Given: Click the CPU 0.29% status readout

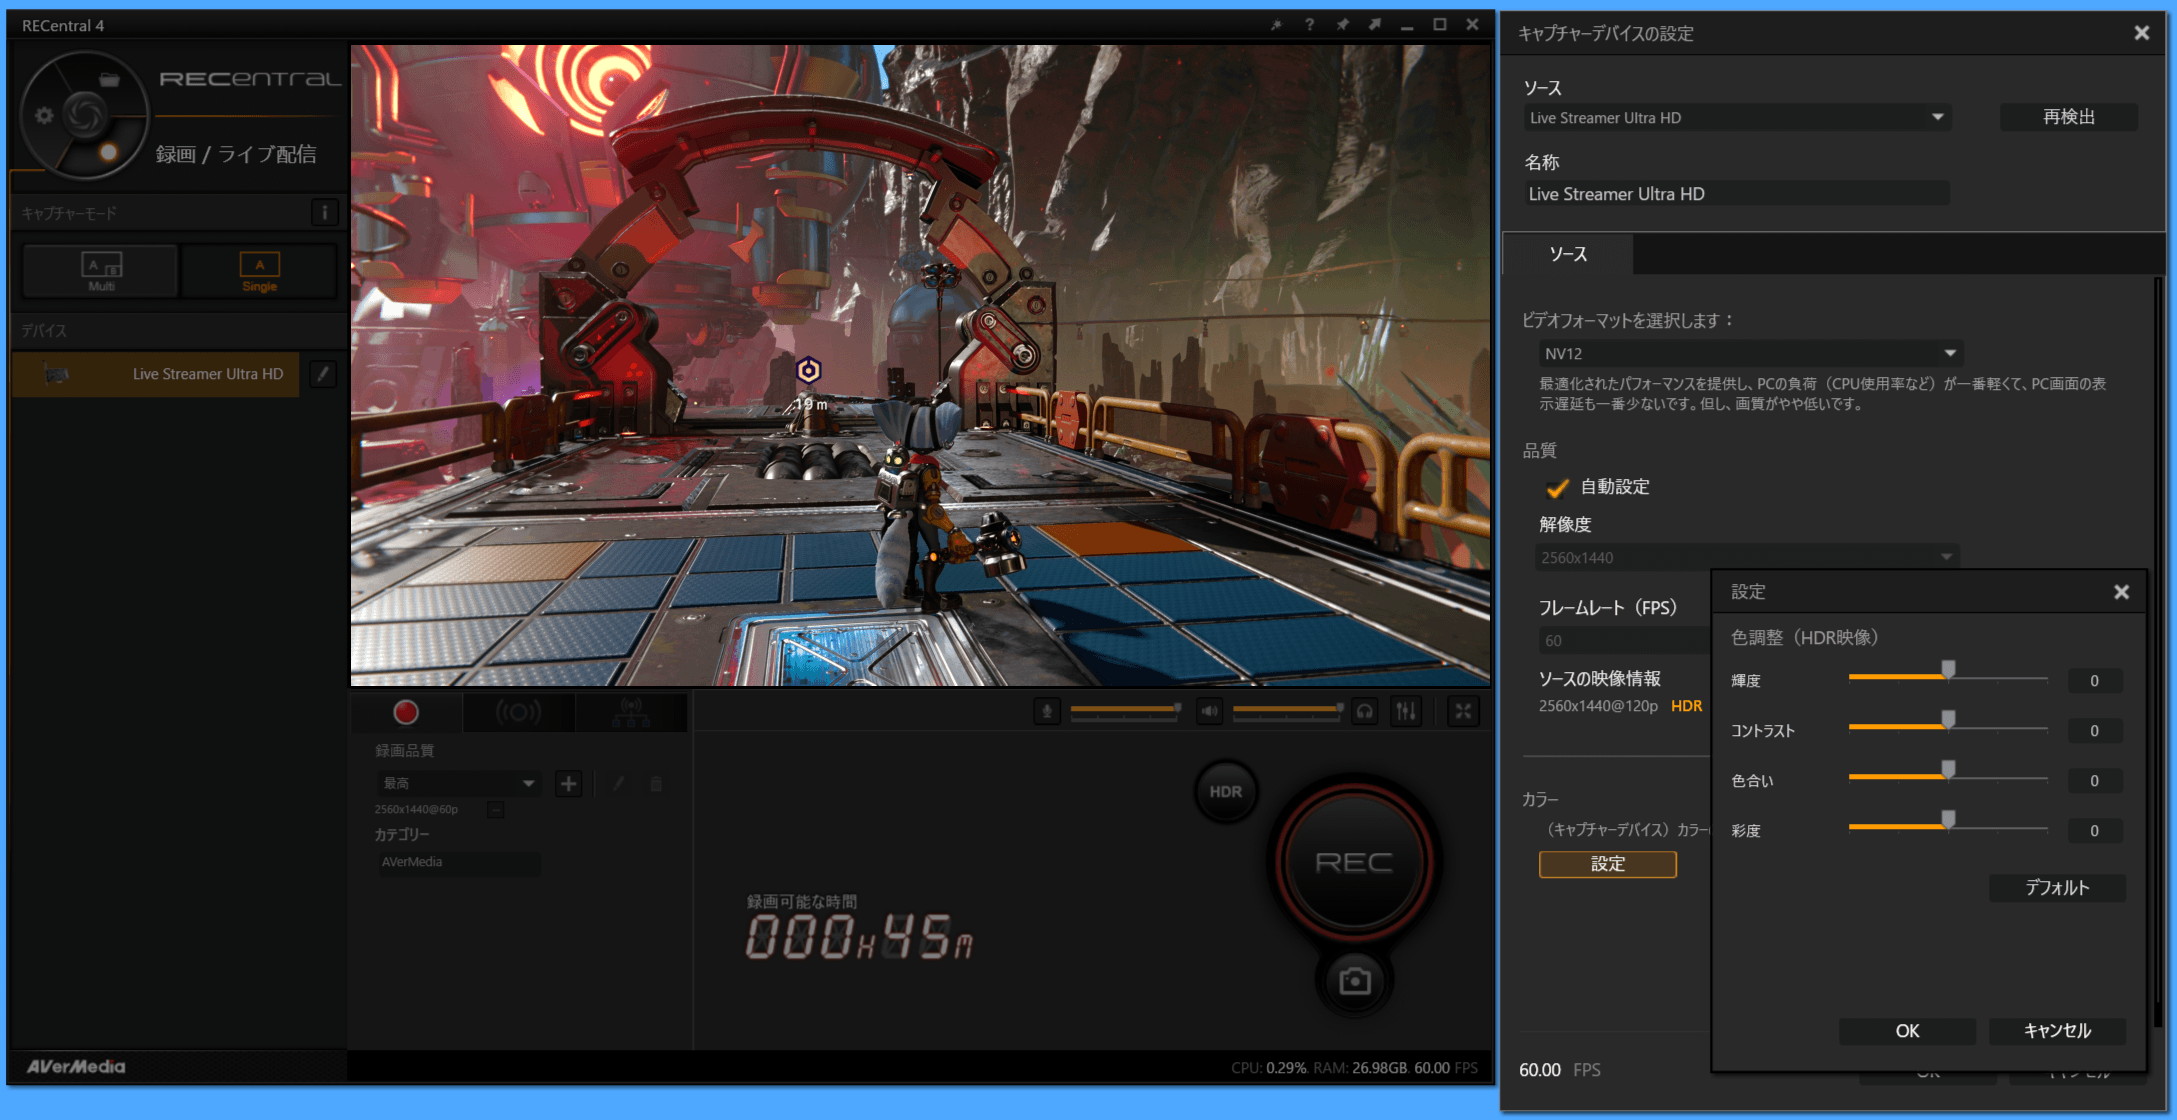Looking at the screenshot, I should pyautogui.click(x=1269, y=1068).
